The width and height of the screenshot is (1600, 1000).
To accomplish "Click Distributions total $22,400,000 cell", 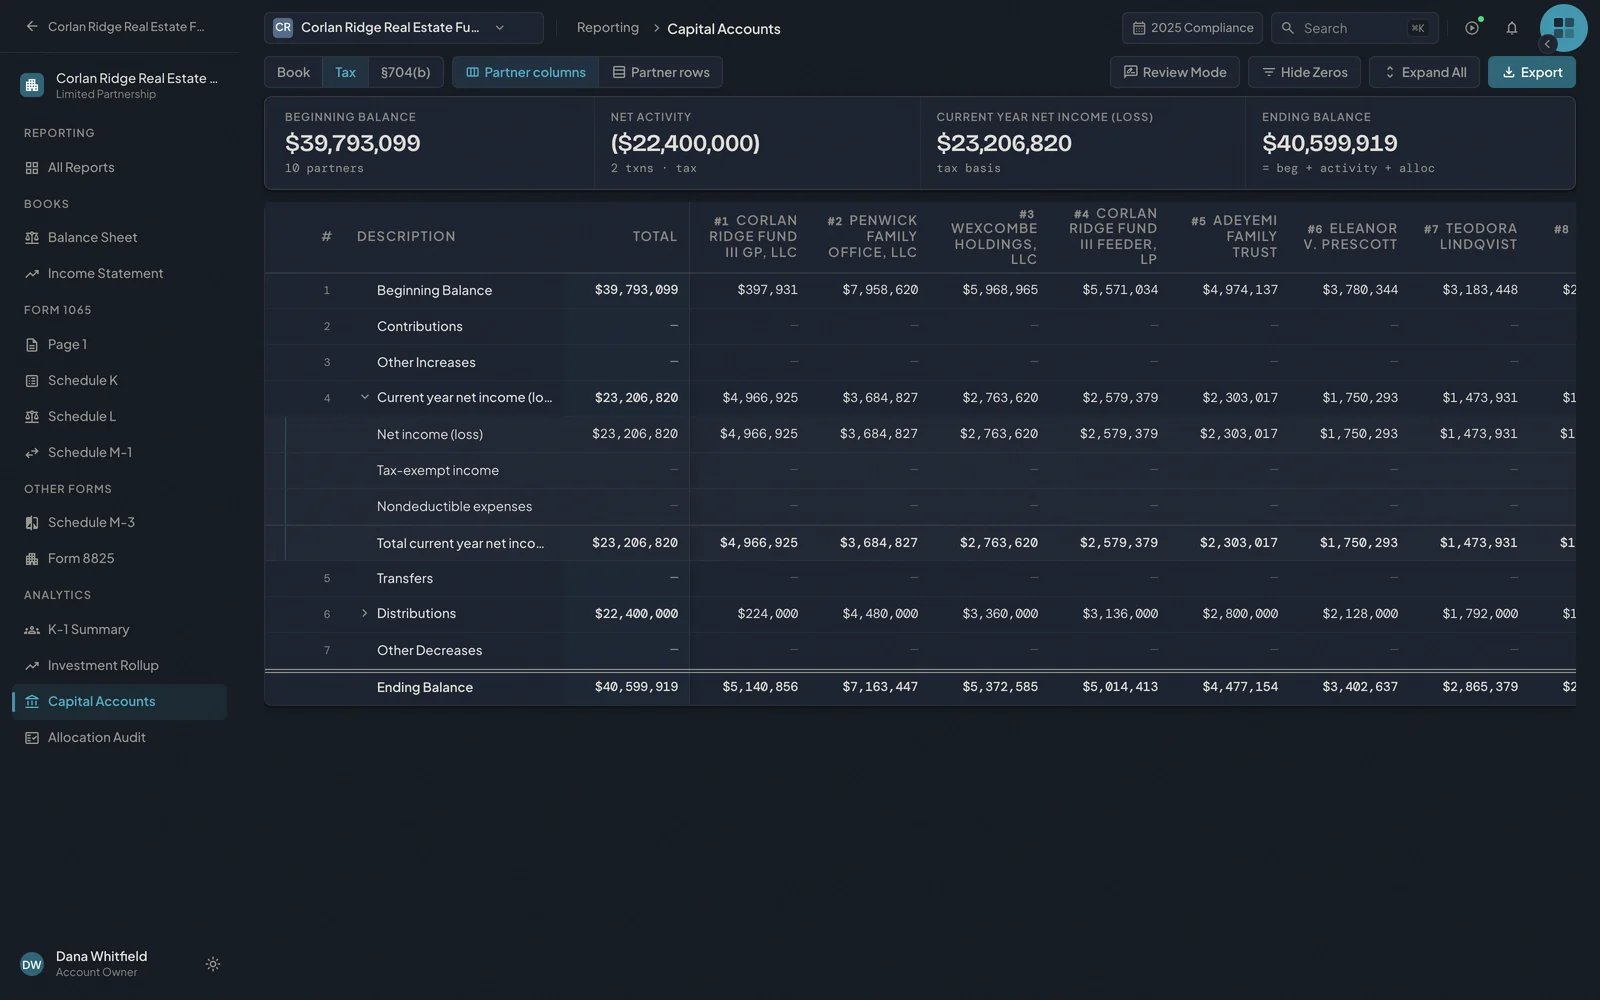I will pyautogui.click(x=636, y=614).
